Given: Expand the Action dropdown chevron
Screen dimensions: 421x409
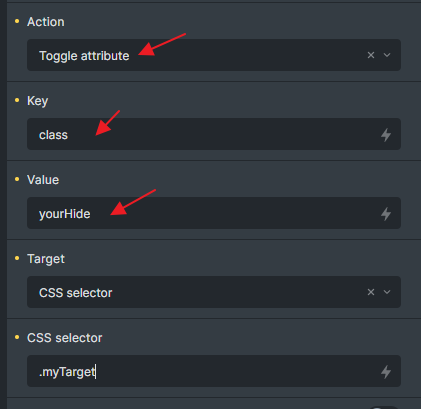Looking at the screenshot, I should click(x=387, y=55).
